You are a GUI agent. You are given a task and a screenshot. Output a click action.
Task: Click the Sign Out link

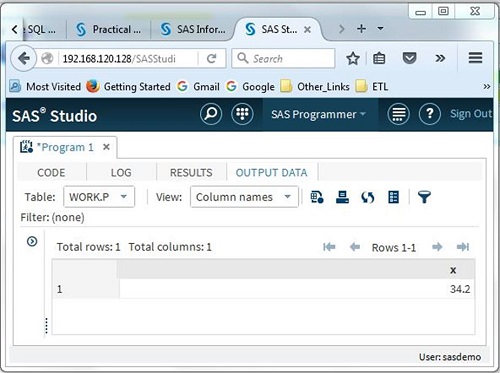[x=471, y=114]
